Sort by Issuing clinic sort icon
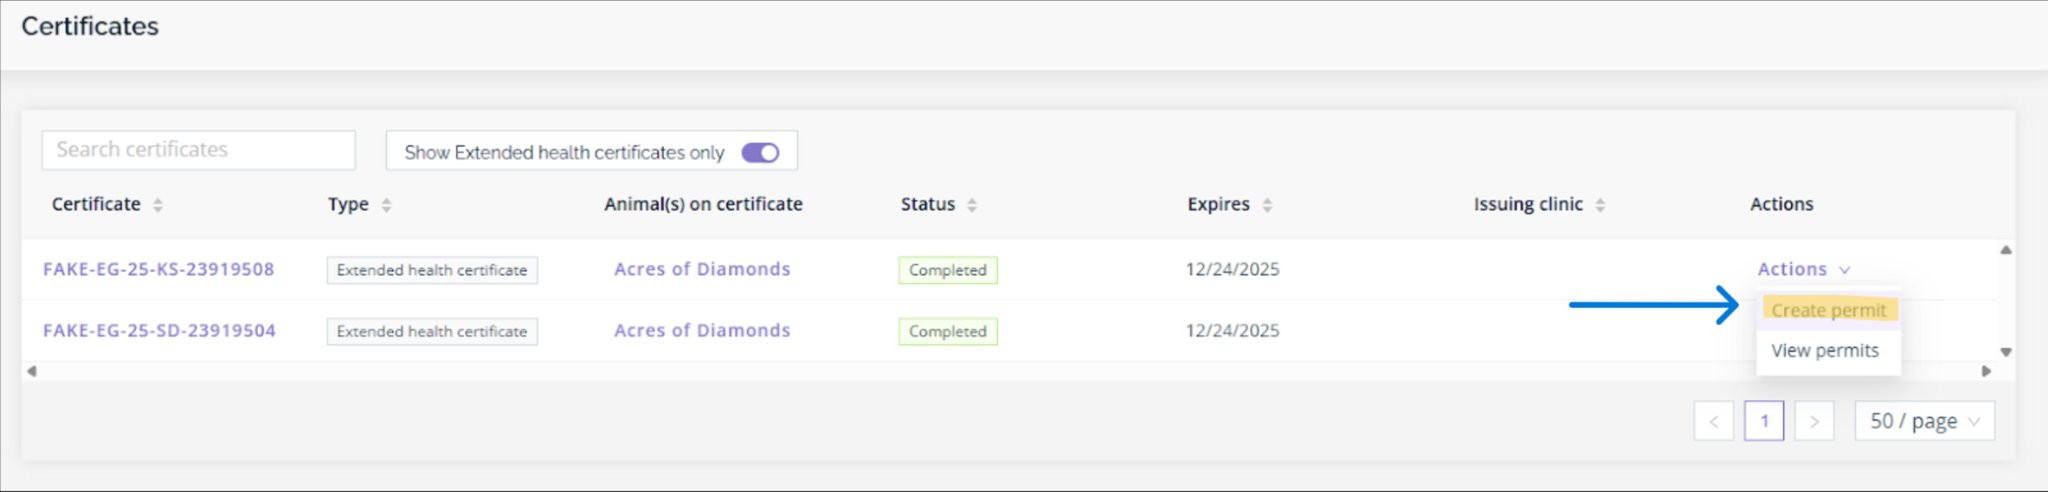The height and width of the screenshot is (492, 2048). pos(1600,205)
